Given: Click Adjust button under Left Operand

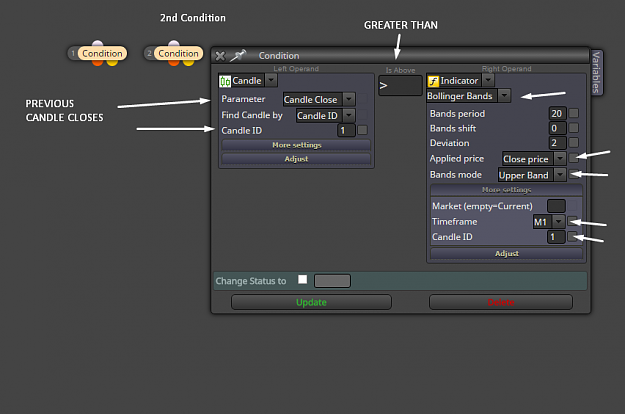Looking at the screenshot, I should click(296, 159).
